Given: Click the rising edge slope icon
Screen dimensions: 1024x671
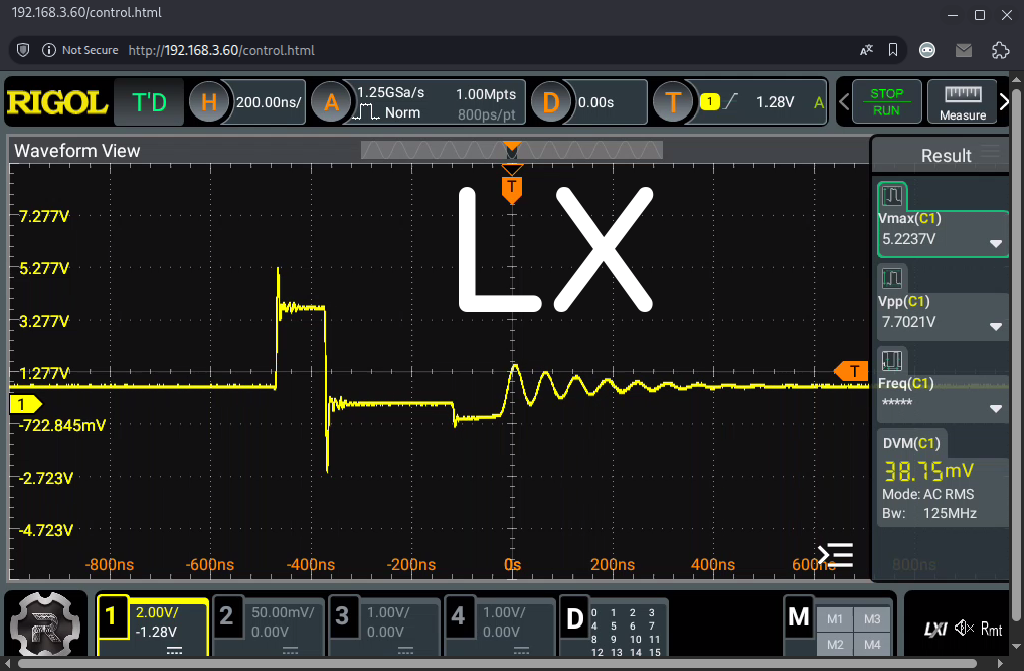Looking at the screenshot, I should pos(731,101).
